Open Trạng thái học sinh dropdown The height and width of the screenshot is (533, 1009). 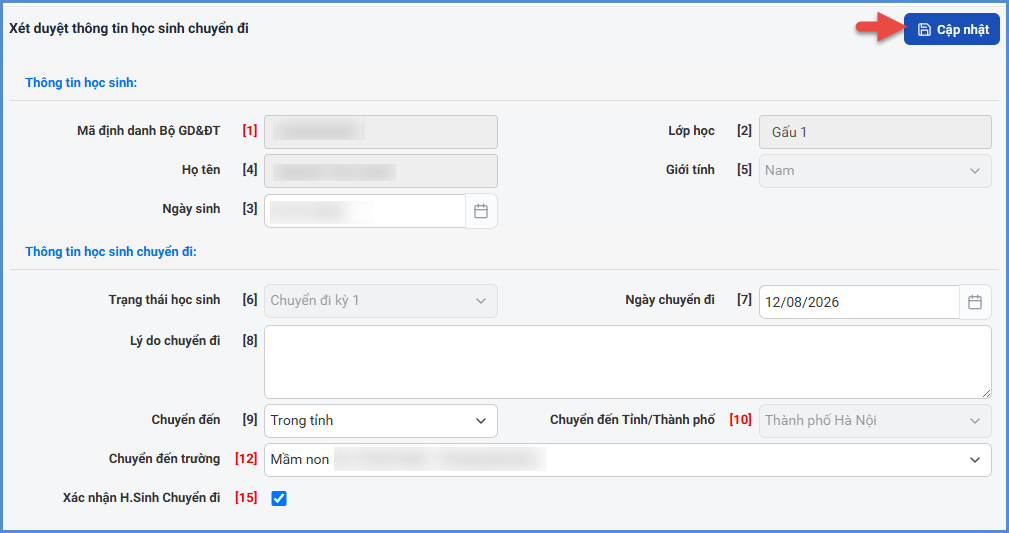point(380,301)
